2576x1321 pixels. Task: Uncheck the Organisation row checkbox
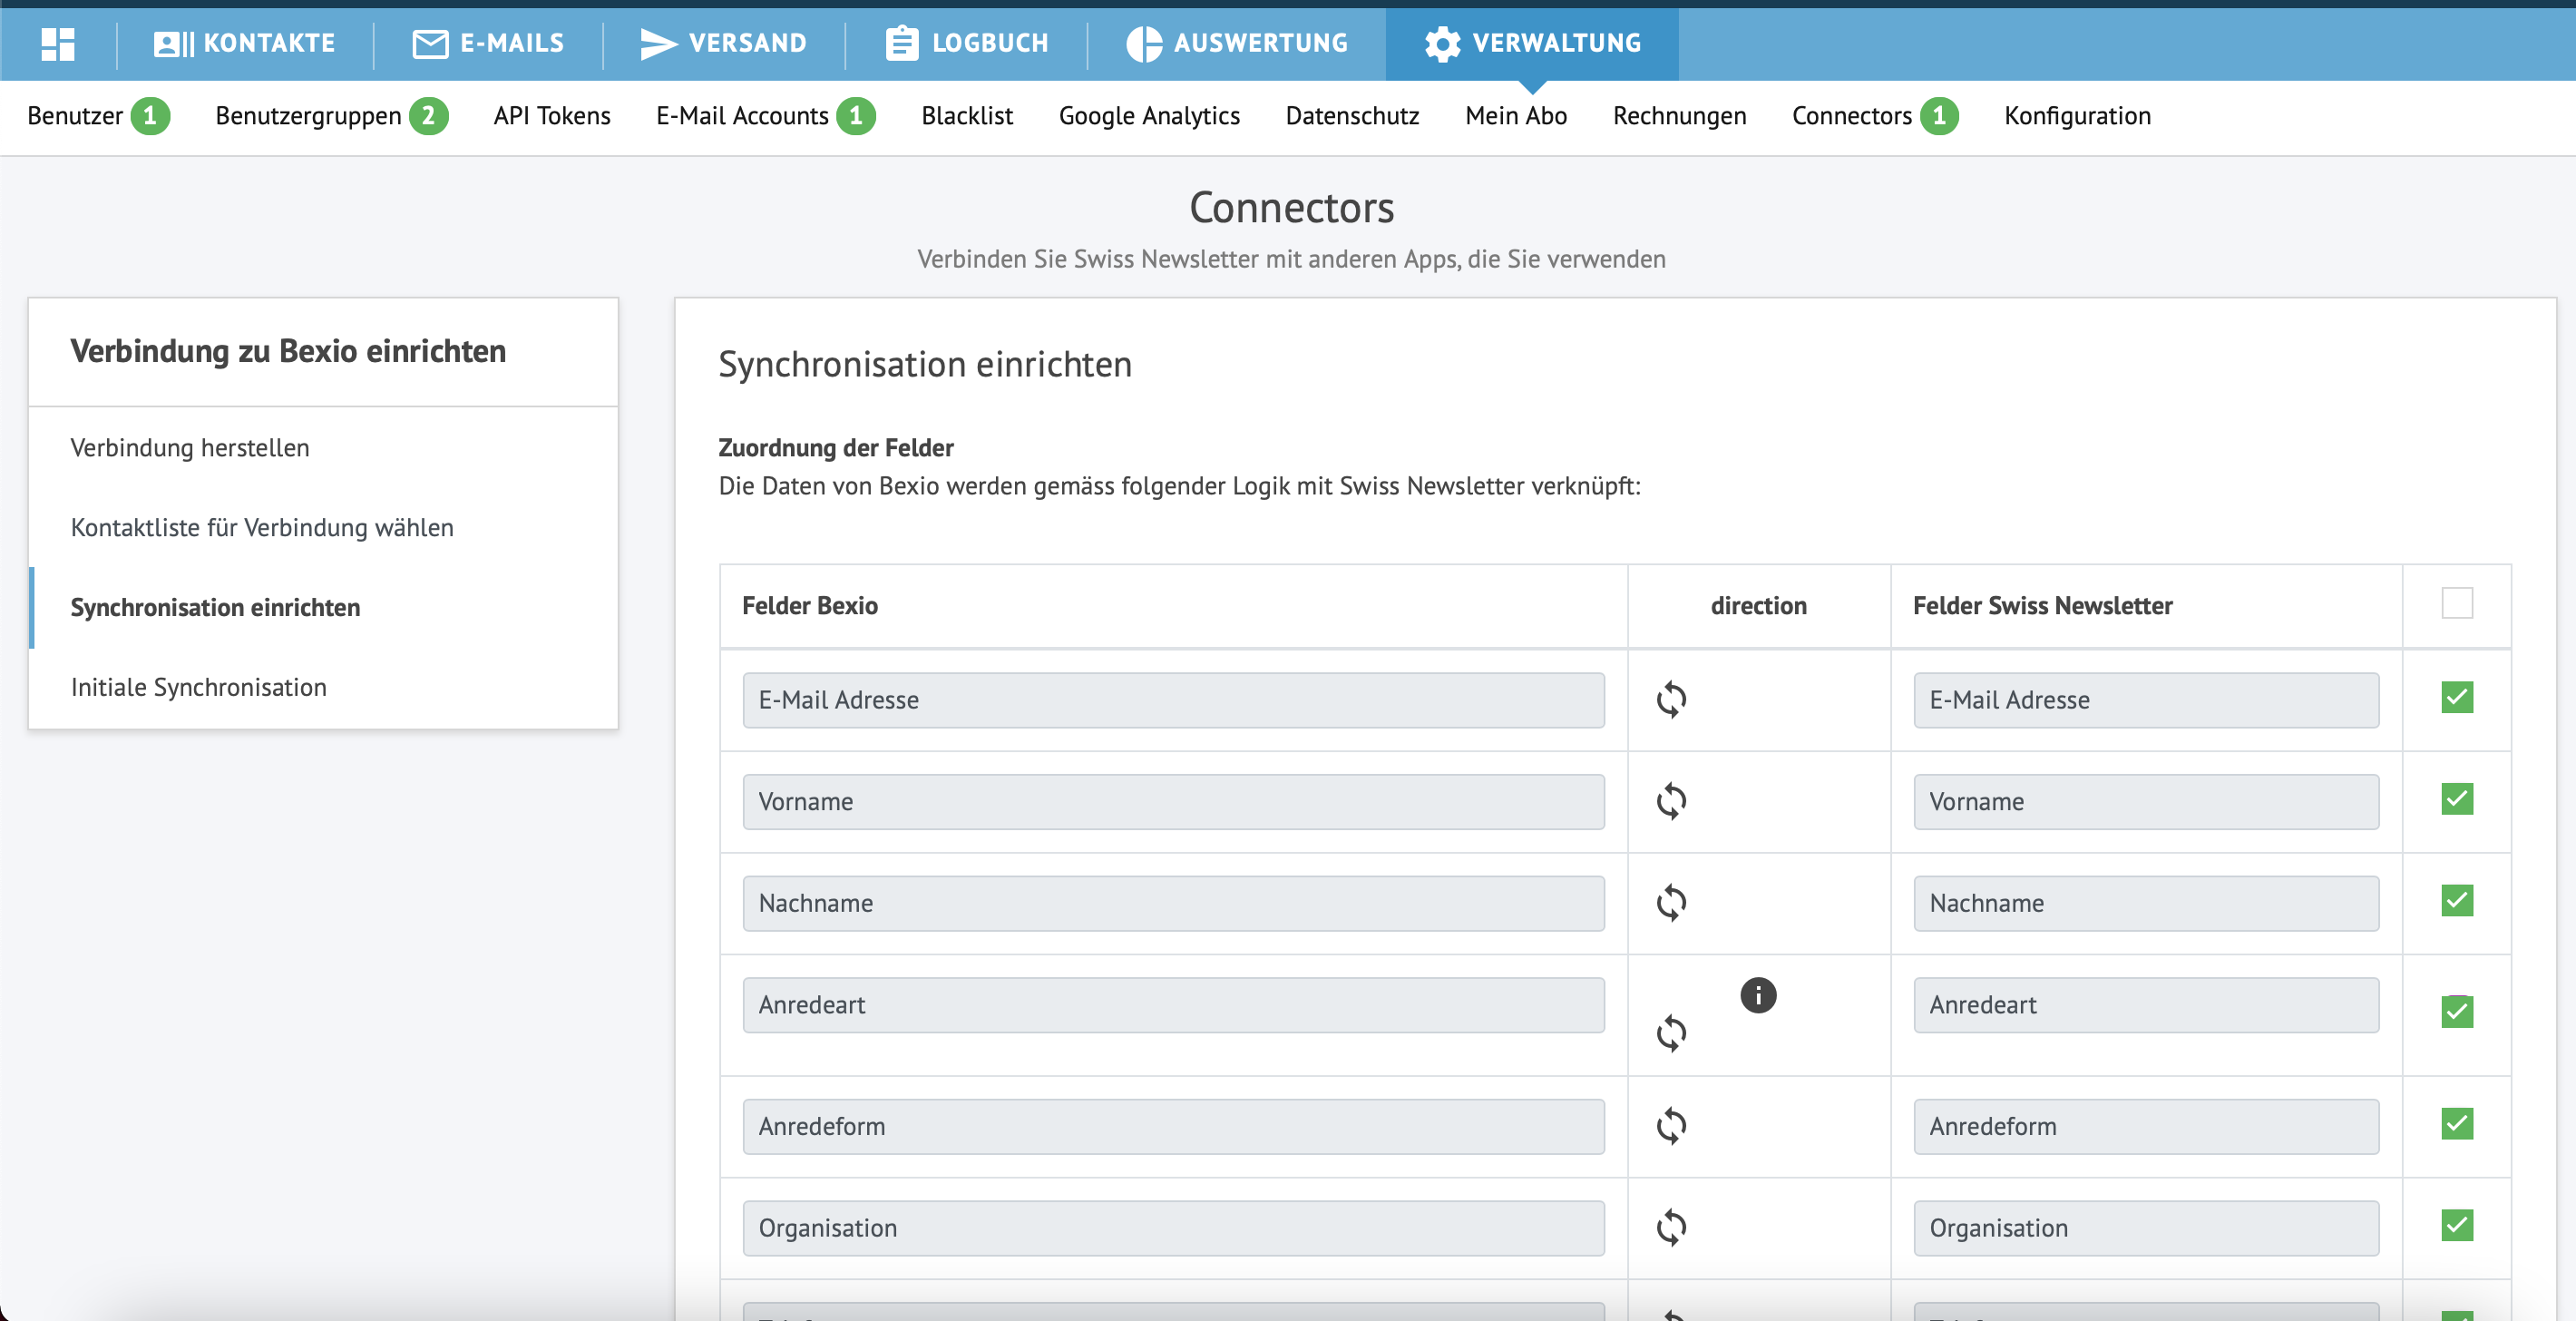tap(2457, 1225)
